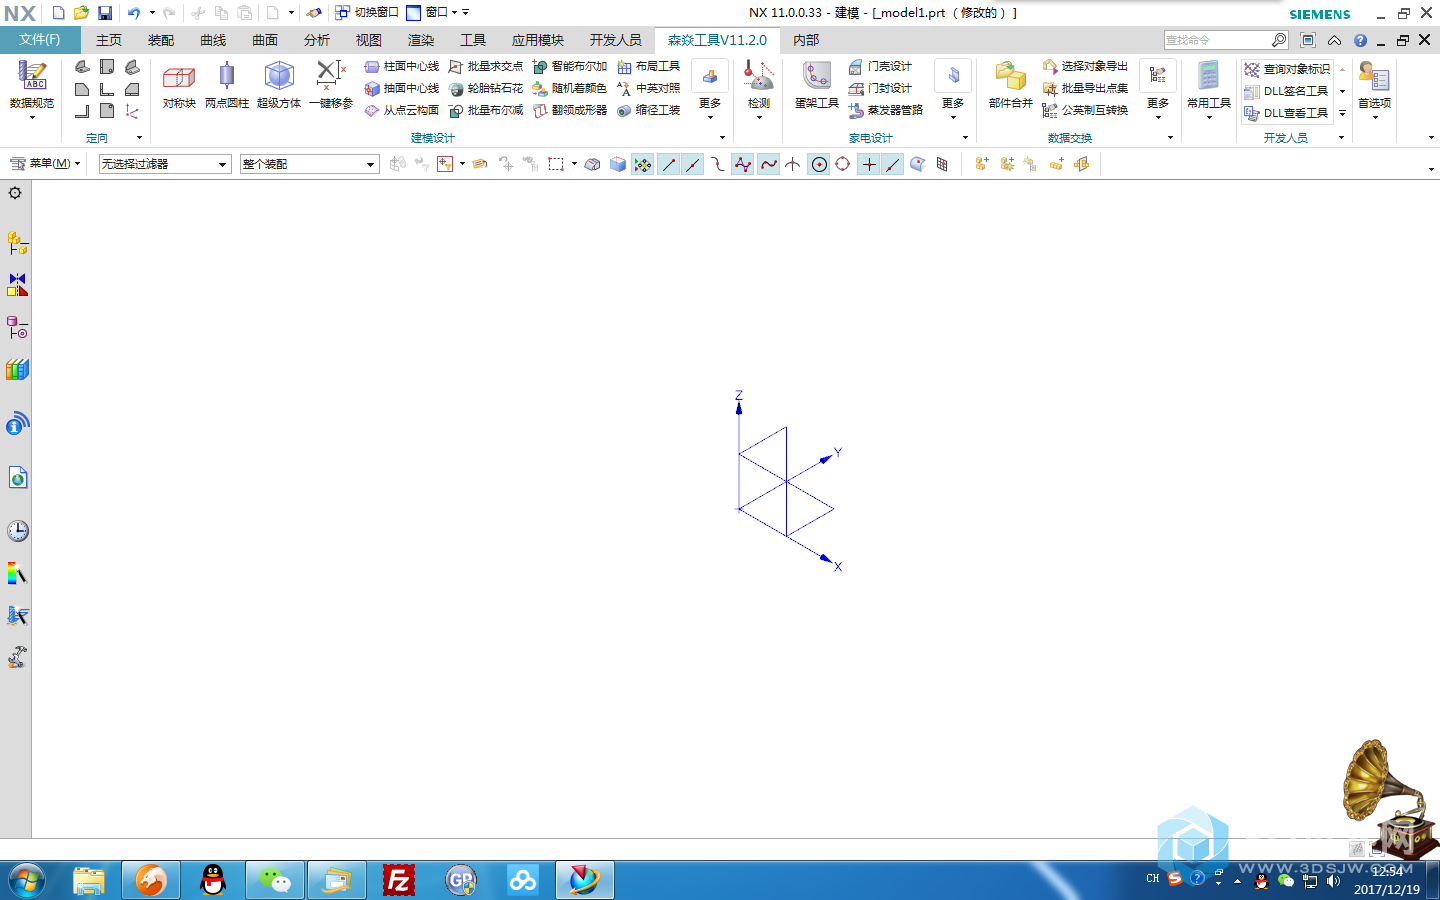Click the 一键移参 tool

tap(331, 86)
